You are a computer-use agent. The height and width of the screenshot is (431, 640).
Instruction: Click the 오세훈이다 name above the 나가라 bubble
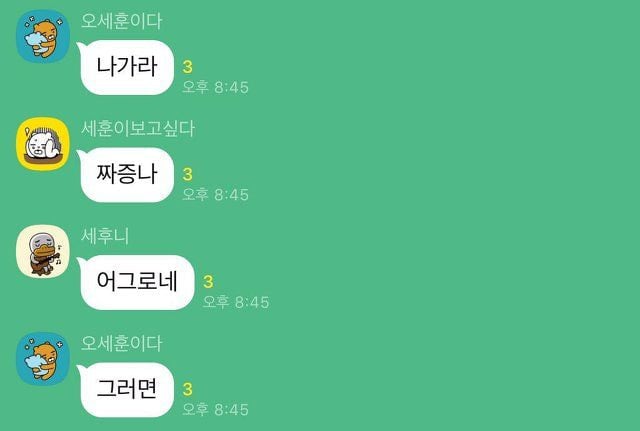tap(121, 21)
